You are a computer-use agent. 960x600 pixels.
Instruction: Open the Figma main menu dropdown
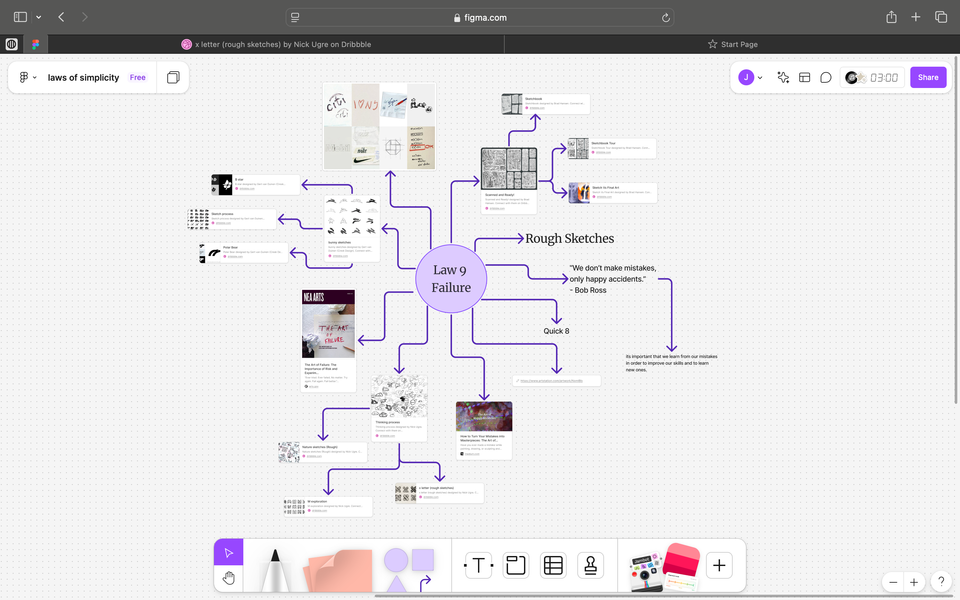point(28,77)
